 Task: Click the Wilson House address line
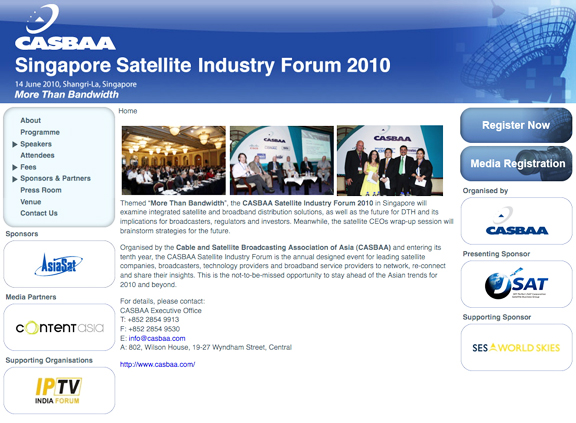(206, 347)
